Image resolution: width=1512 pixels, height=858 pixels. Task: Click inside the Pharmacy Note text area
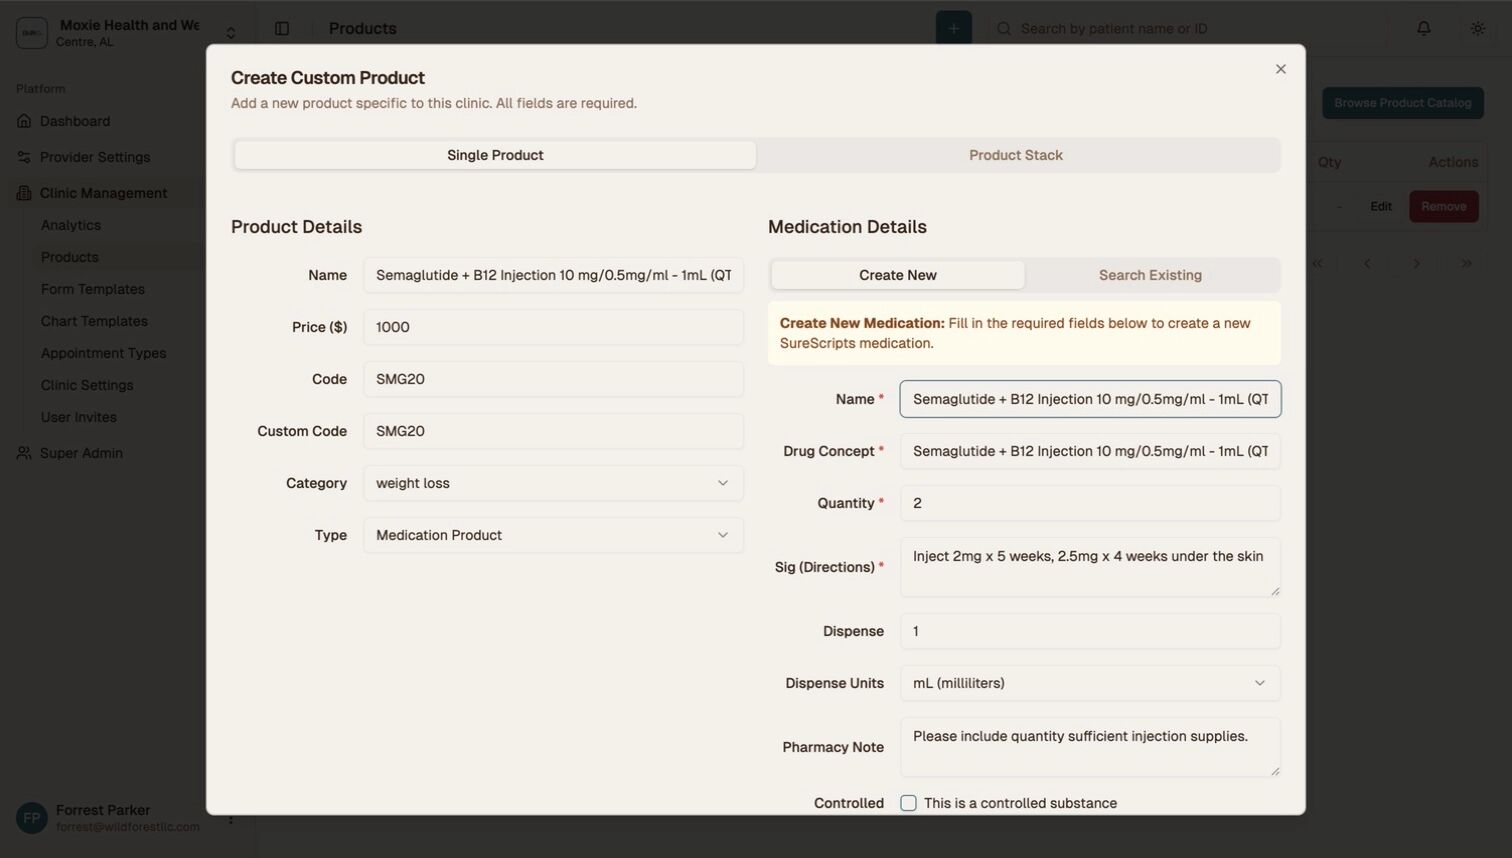[1089, 746]
